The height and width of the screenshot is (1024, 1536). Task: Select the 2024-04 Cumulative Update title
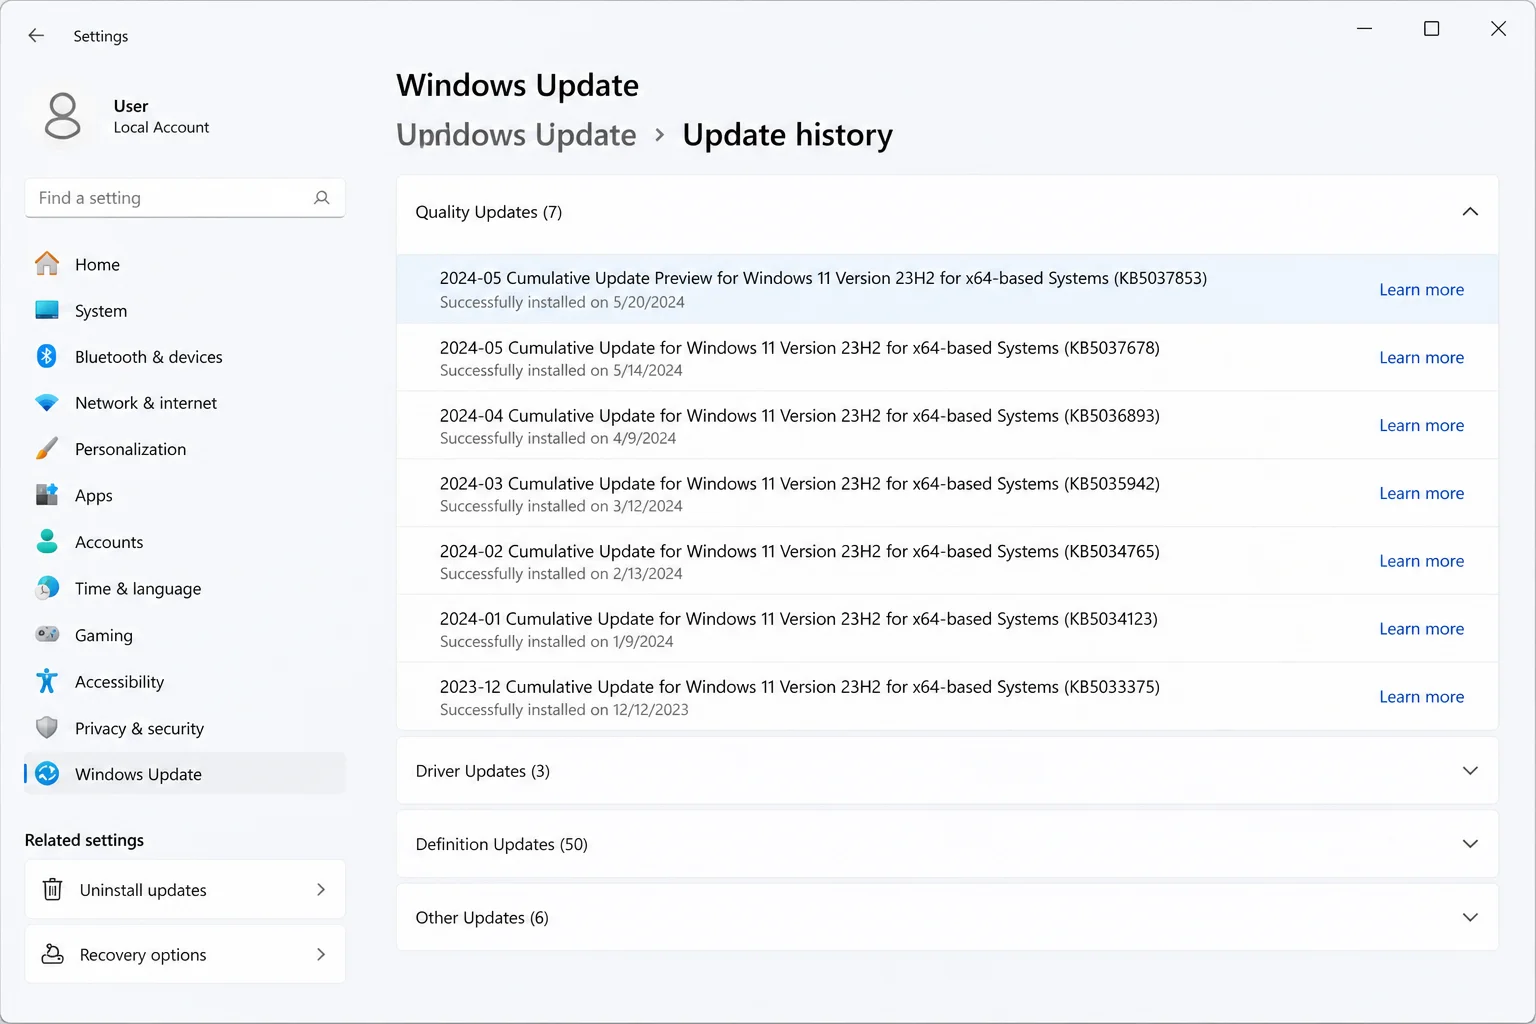[800, 416]
